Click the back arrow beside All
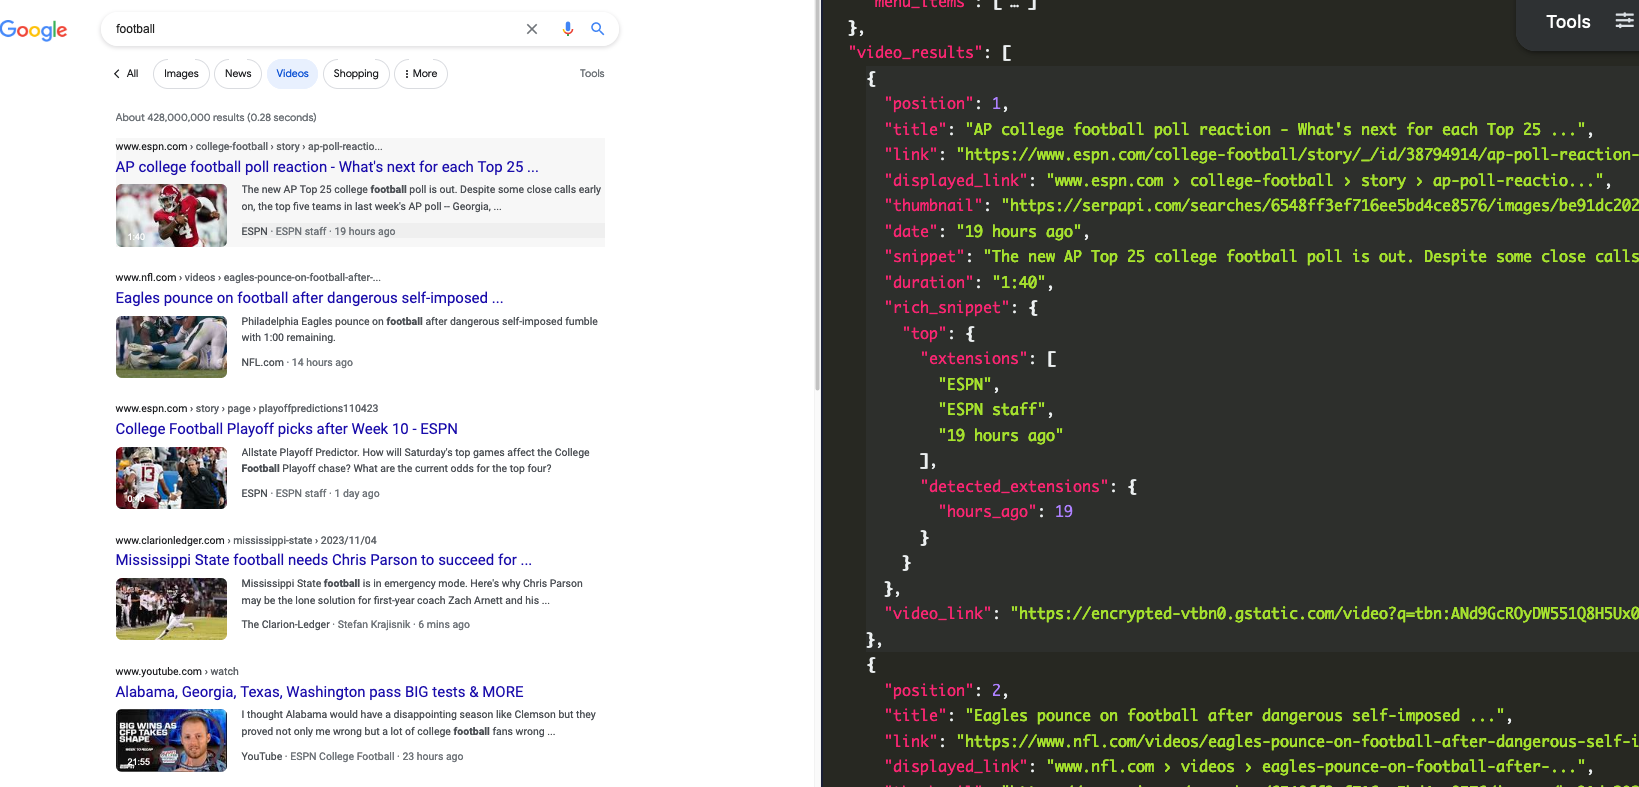The height and width of the screenshot is (787, 1639). click(117, 74)
